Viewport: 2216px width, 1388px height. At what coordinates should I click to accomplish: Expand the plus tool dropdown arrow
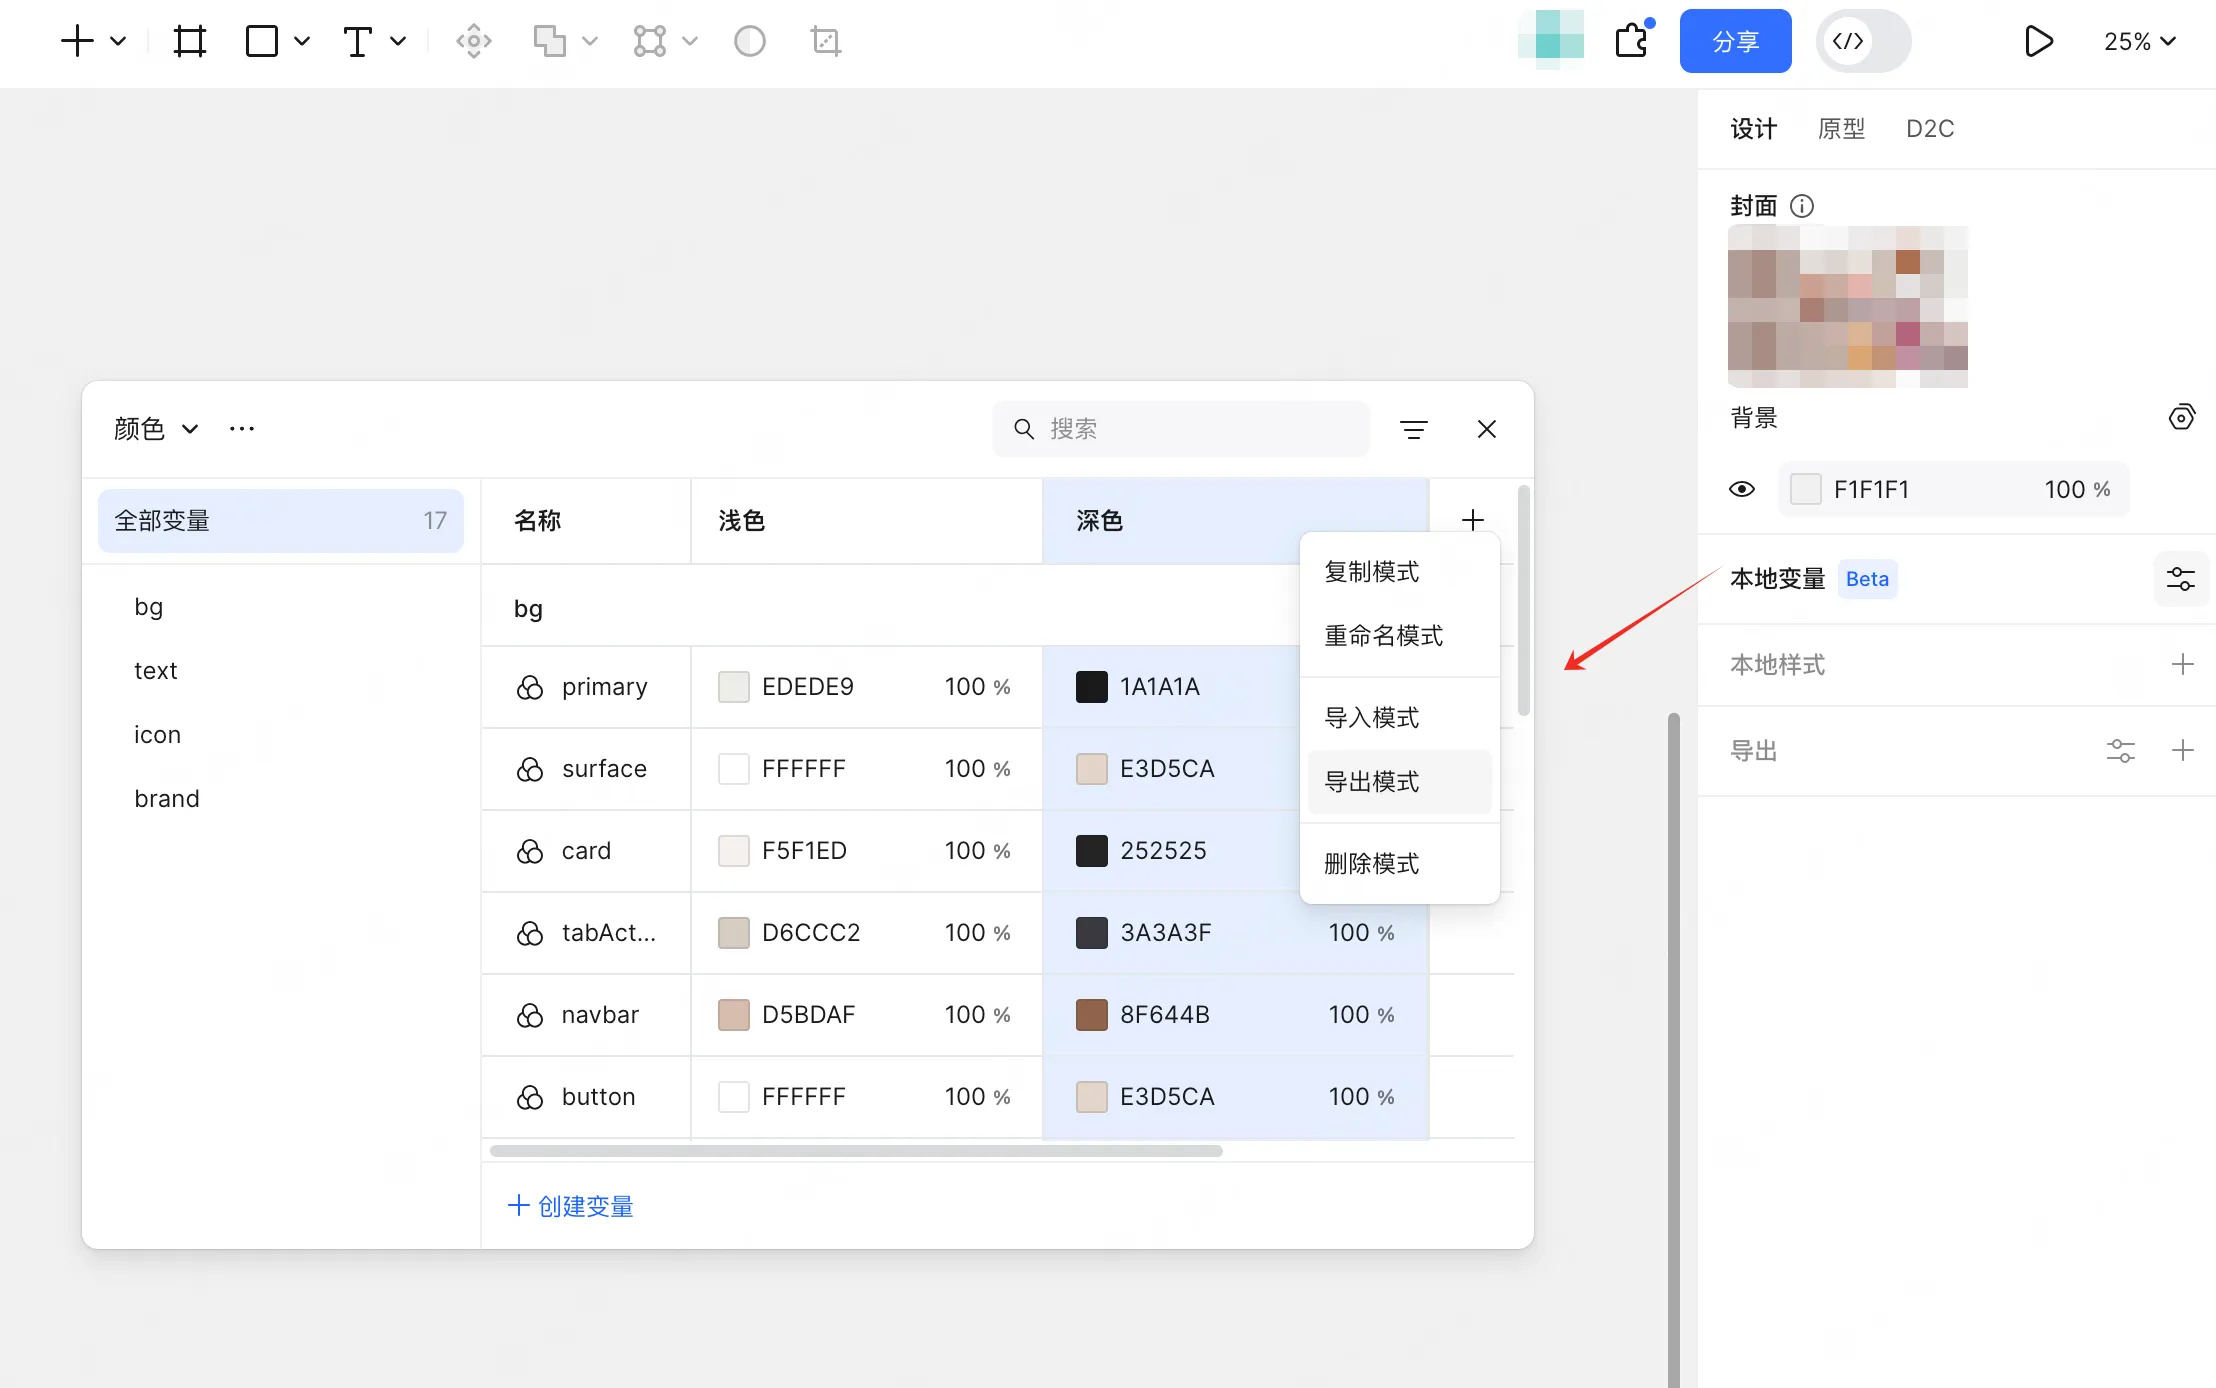pos(118,41)
